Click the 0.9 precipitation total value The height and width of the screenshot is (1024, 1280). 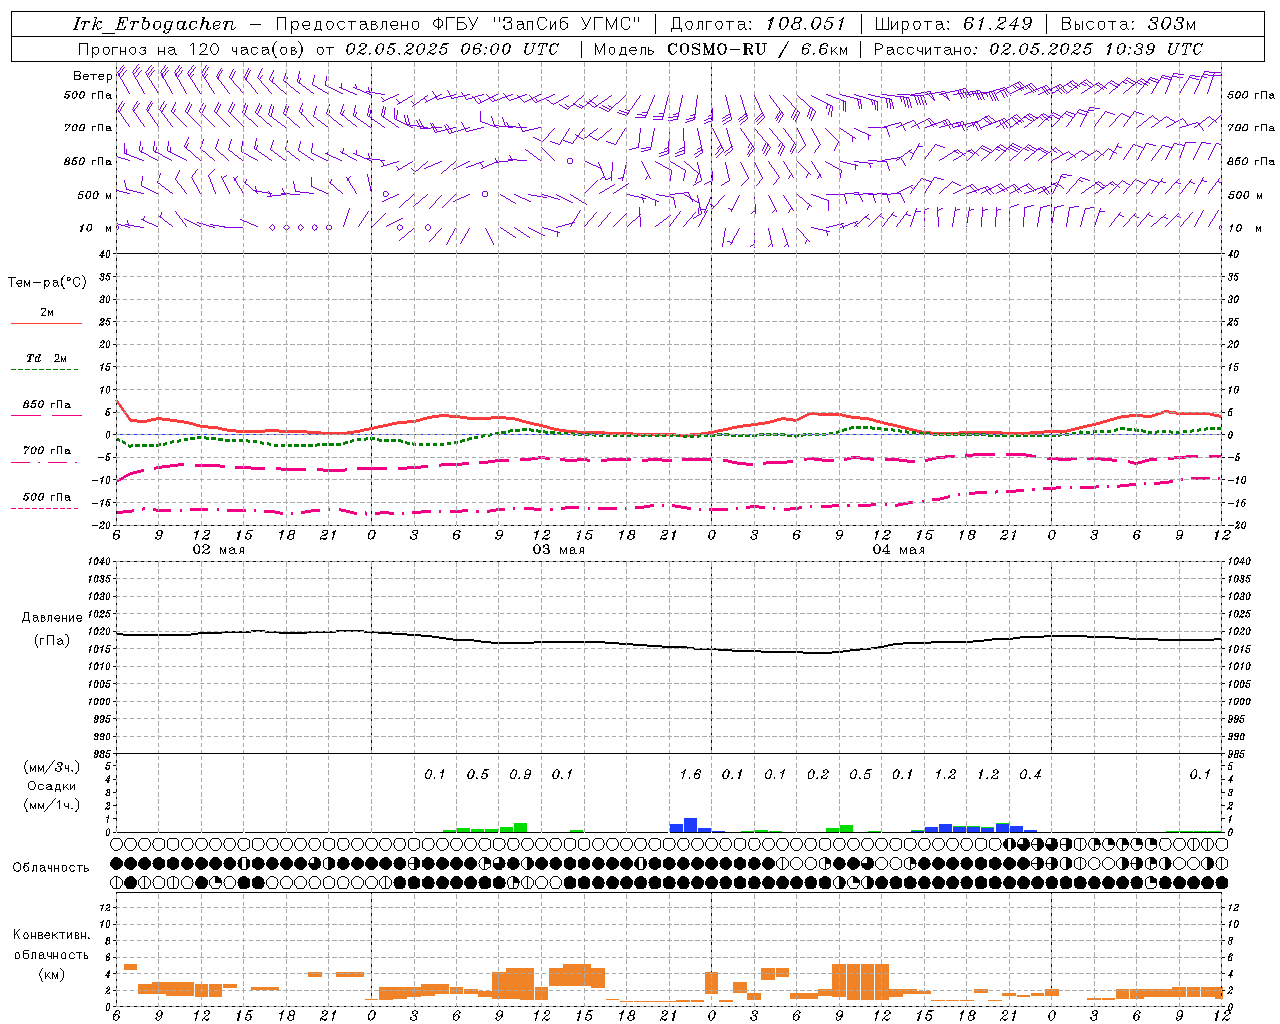520,774
